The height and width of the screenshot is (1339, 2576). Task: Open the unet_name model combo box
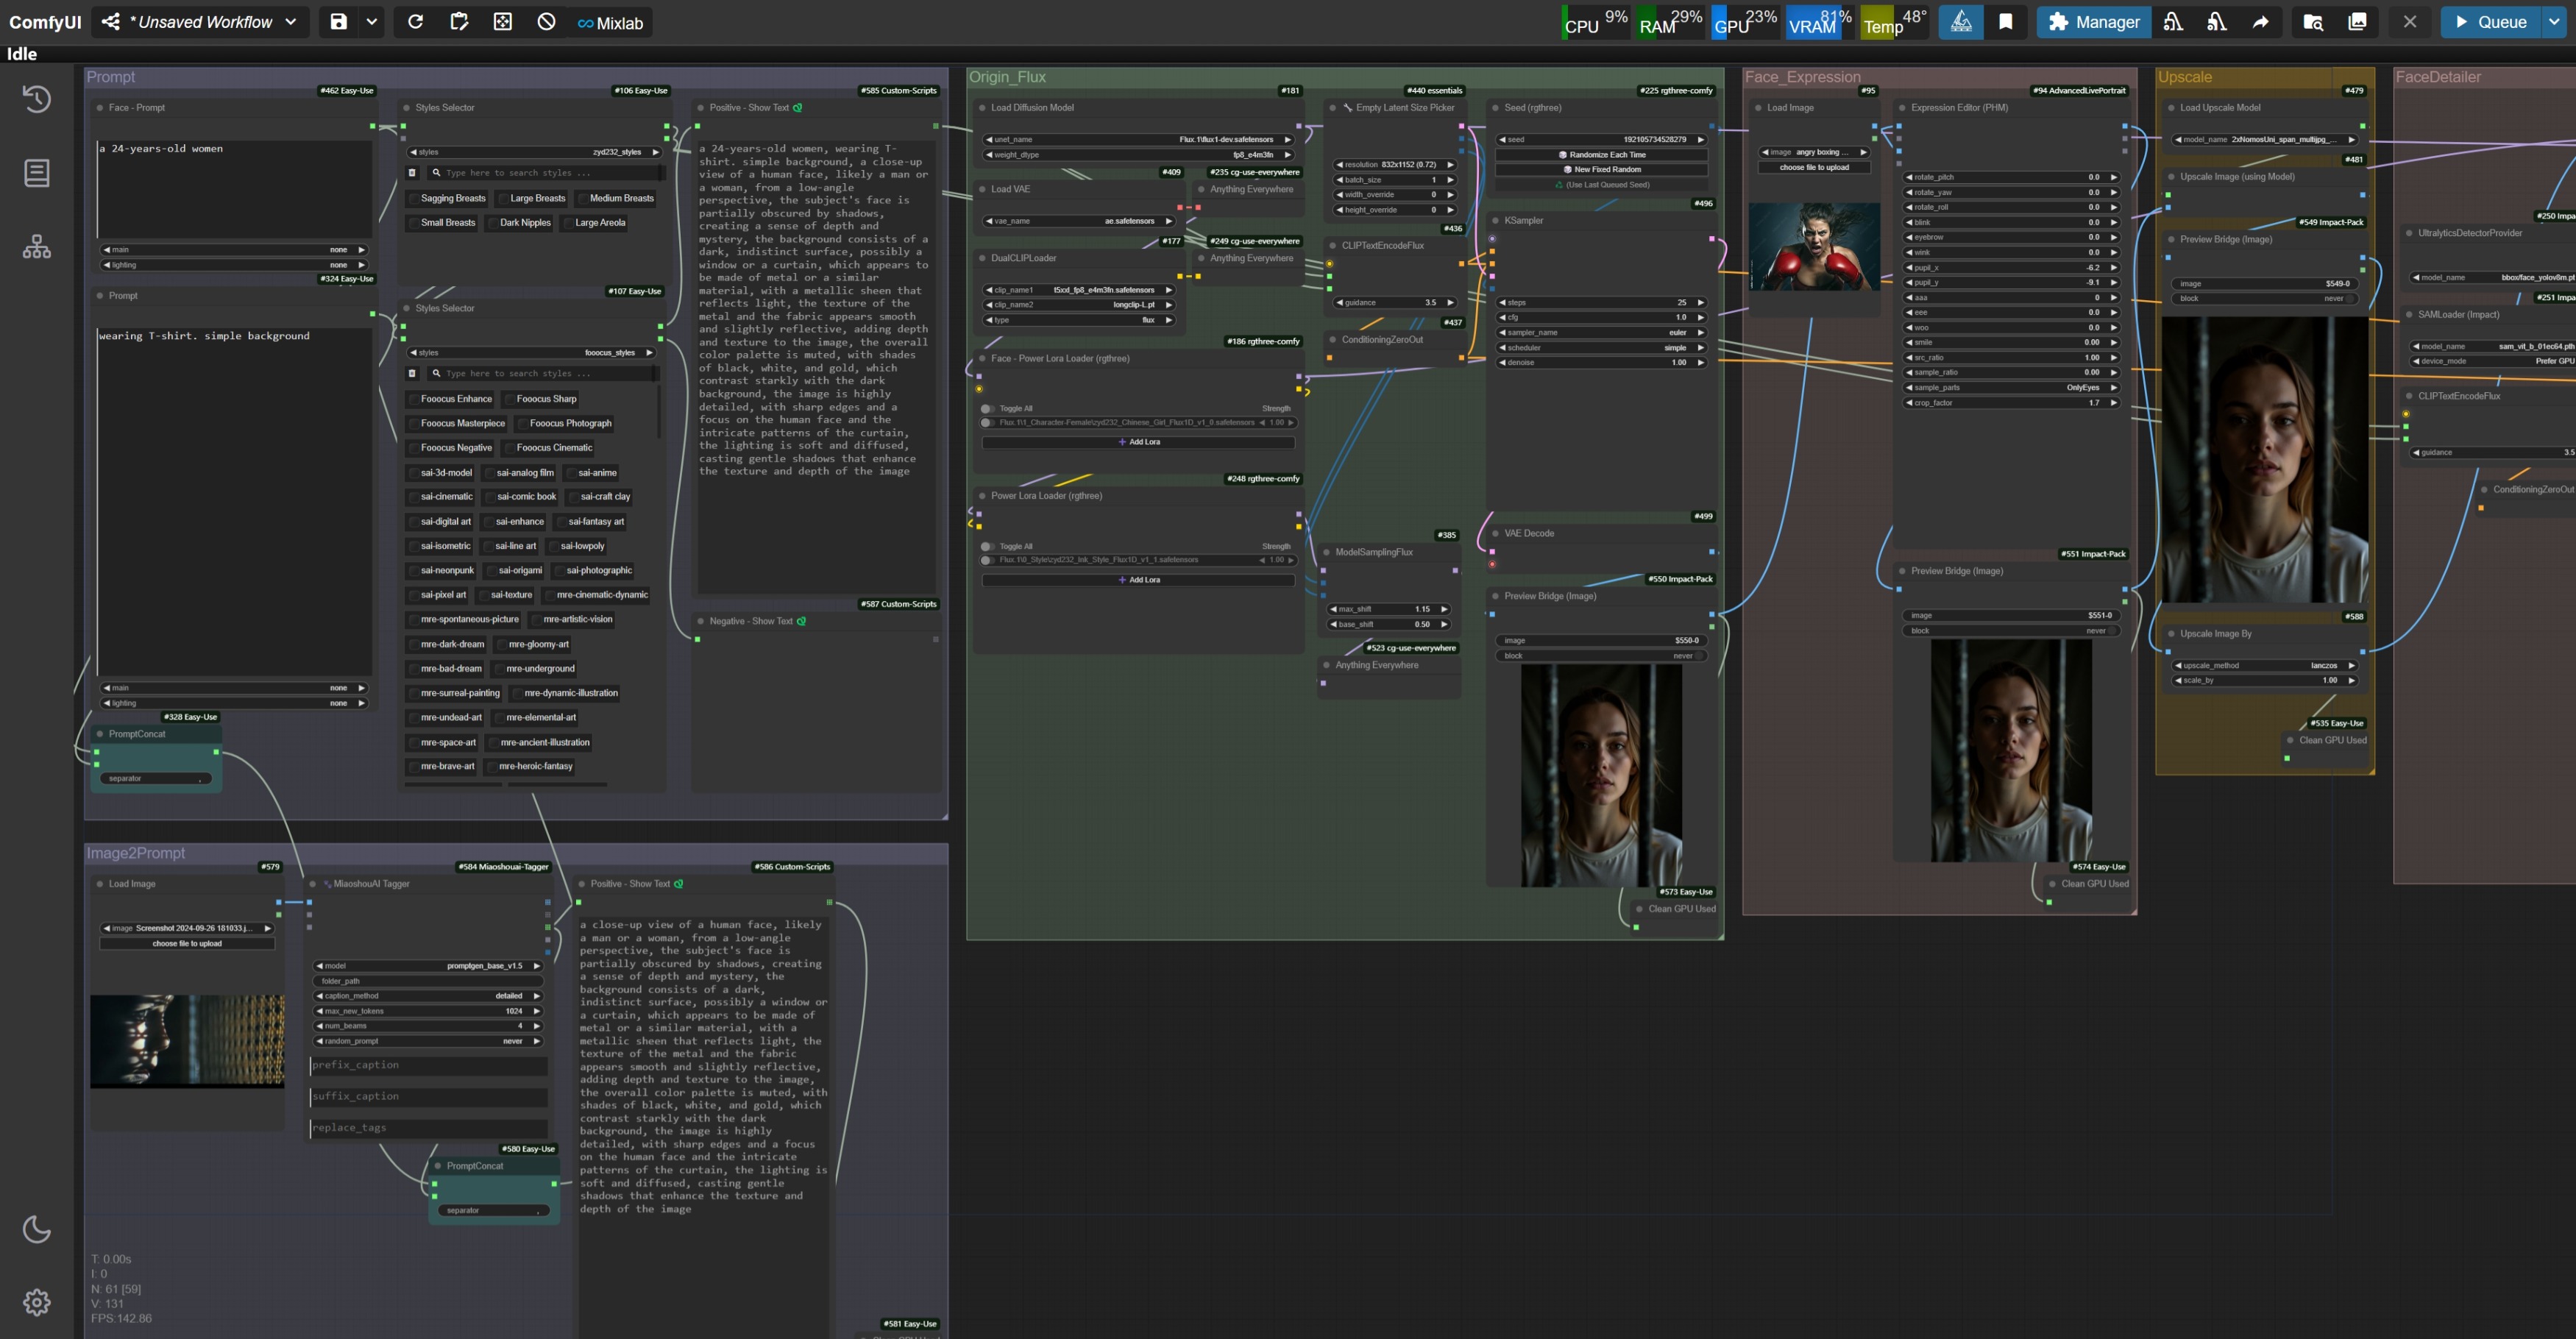point(1138,140)
